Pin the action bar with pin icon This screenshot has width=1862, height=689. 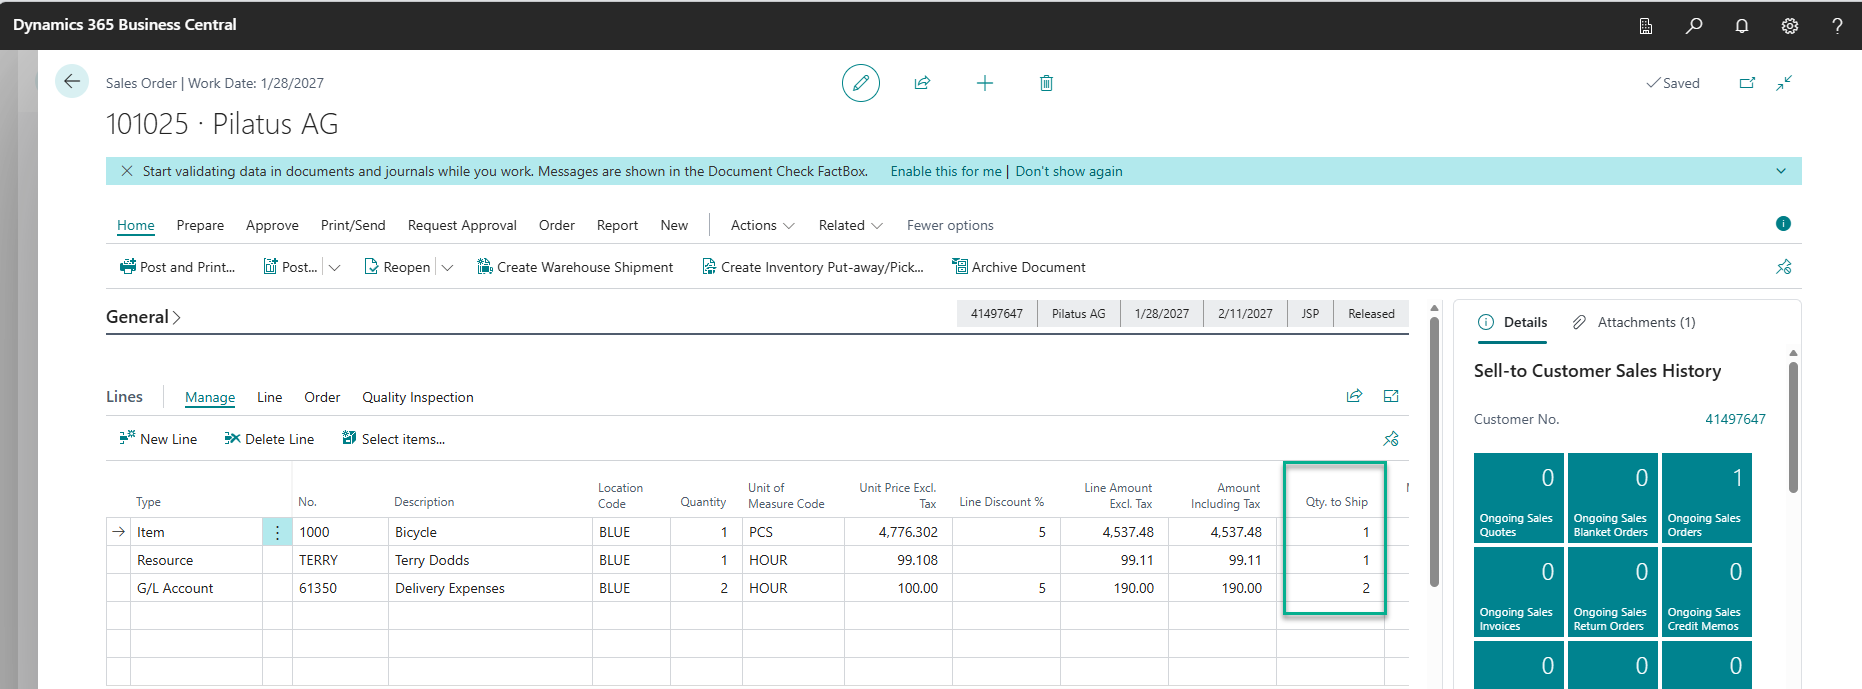[1784, 267]
